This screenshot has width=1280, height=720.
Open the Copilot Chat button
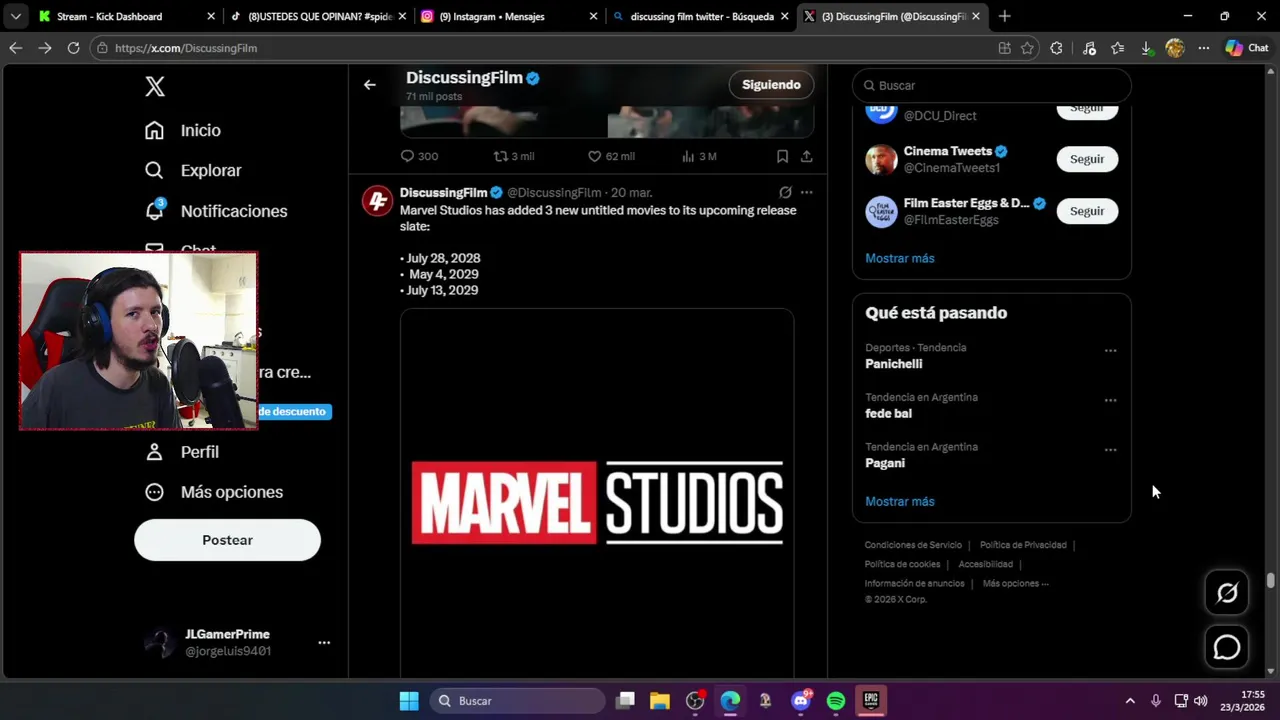pyautogui.click(x=1247, y=48)
